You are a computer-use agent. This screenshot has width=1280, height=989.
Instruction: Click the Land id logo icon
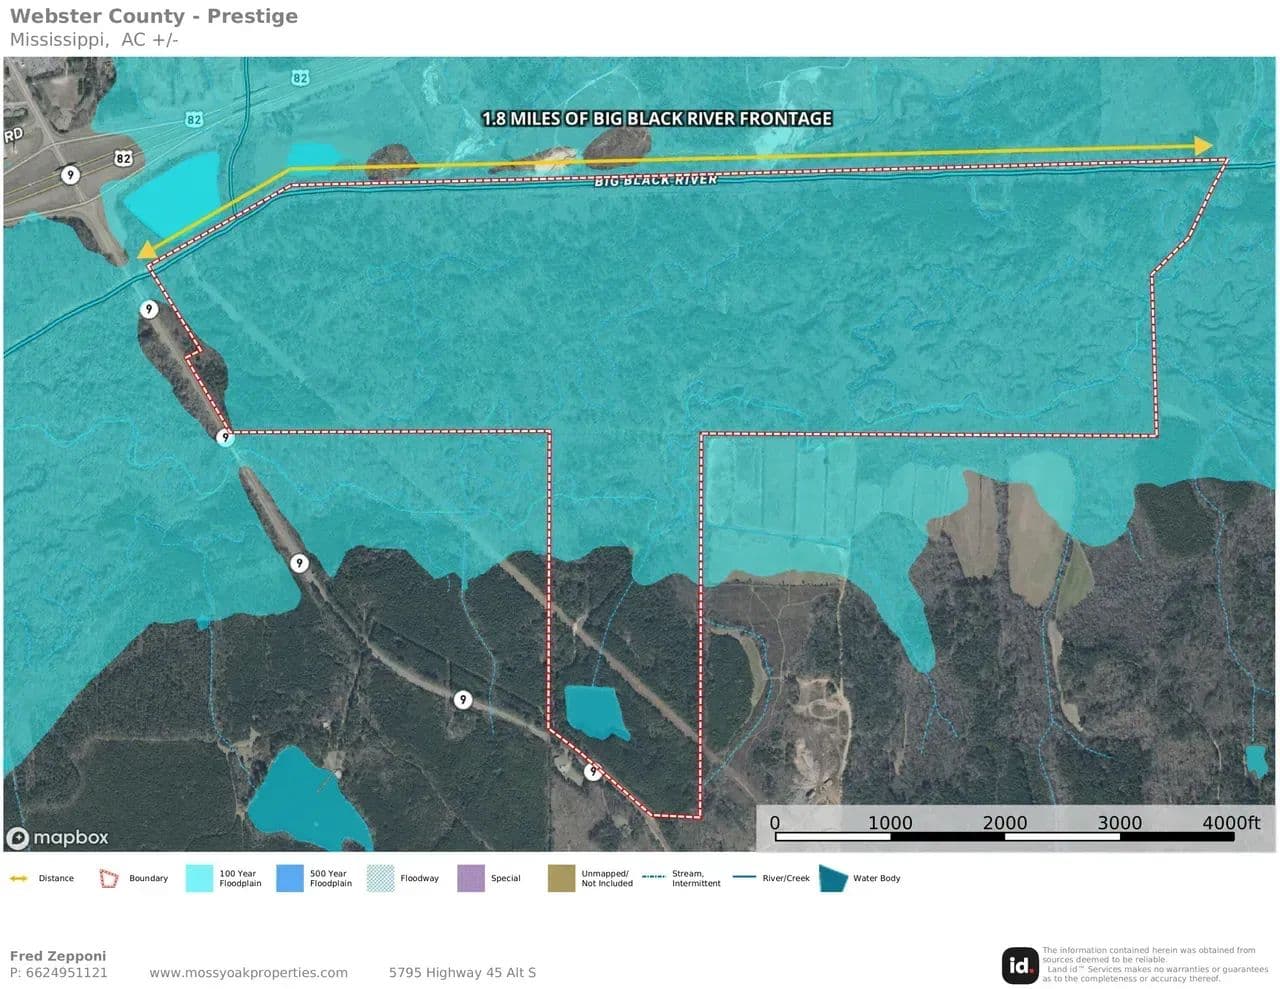click(x=1019, y=965)
